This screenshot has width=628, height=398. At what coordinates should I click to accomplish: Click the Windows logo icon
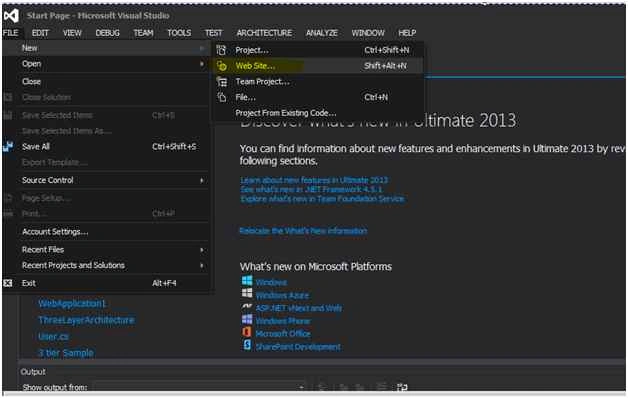tap(247, 280)
